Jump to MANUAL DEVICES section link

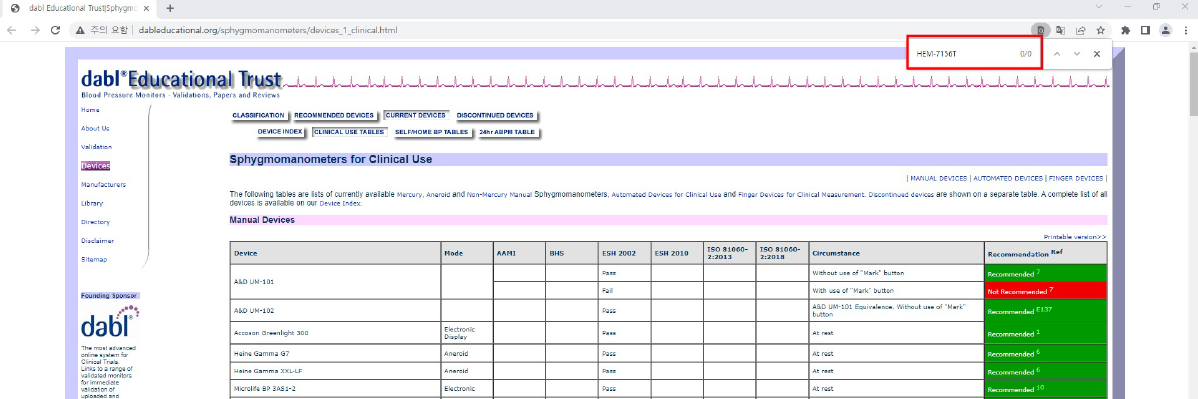coord(938,178)
